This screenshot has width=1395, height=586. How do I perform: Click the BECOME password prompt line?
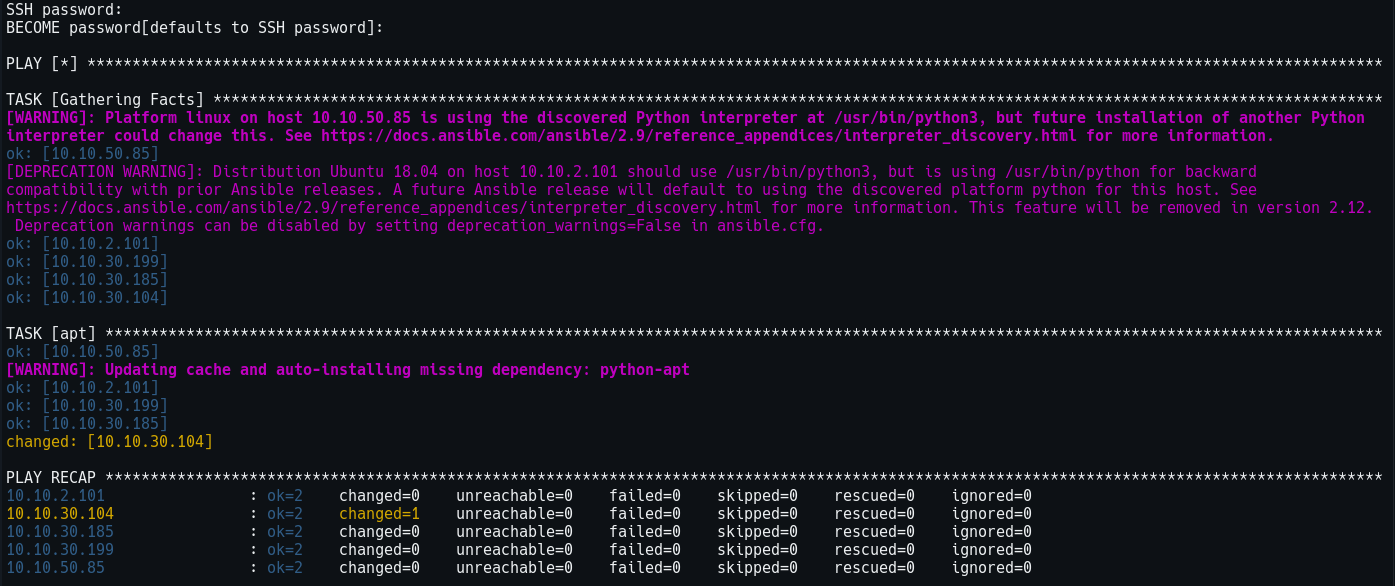[195, 28]
